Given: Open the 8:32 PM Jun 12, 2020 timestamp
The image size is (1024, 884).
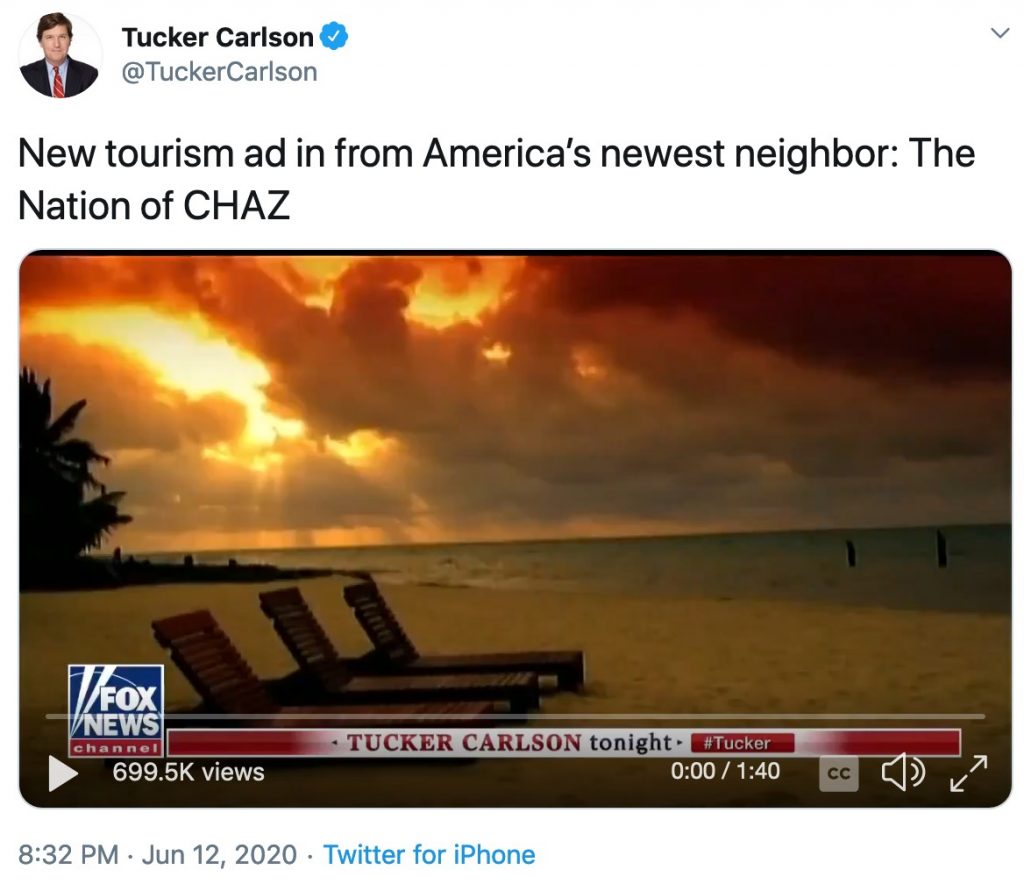Looking at the screenshot, I should 157,855.
